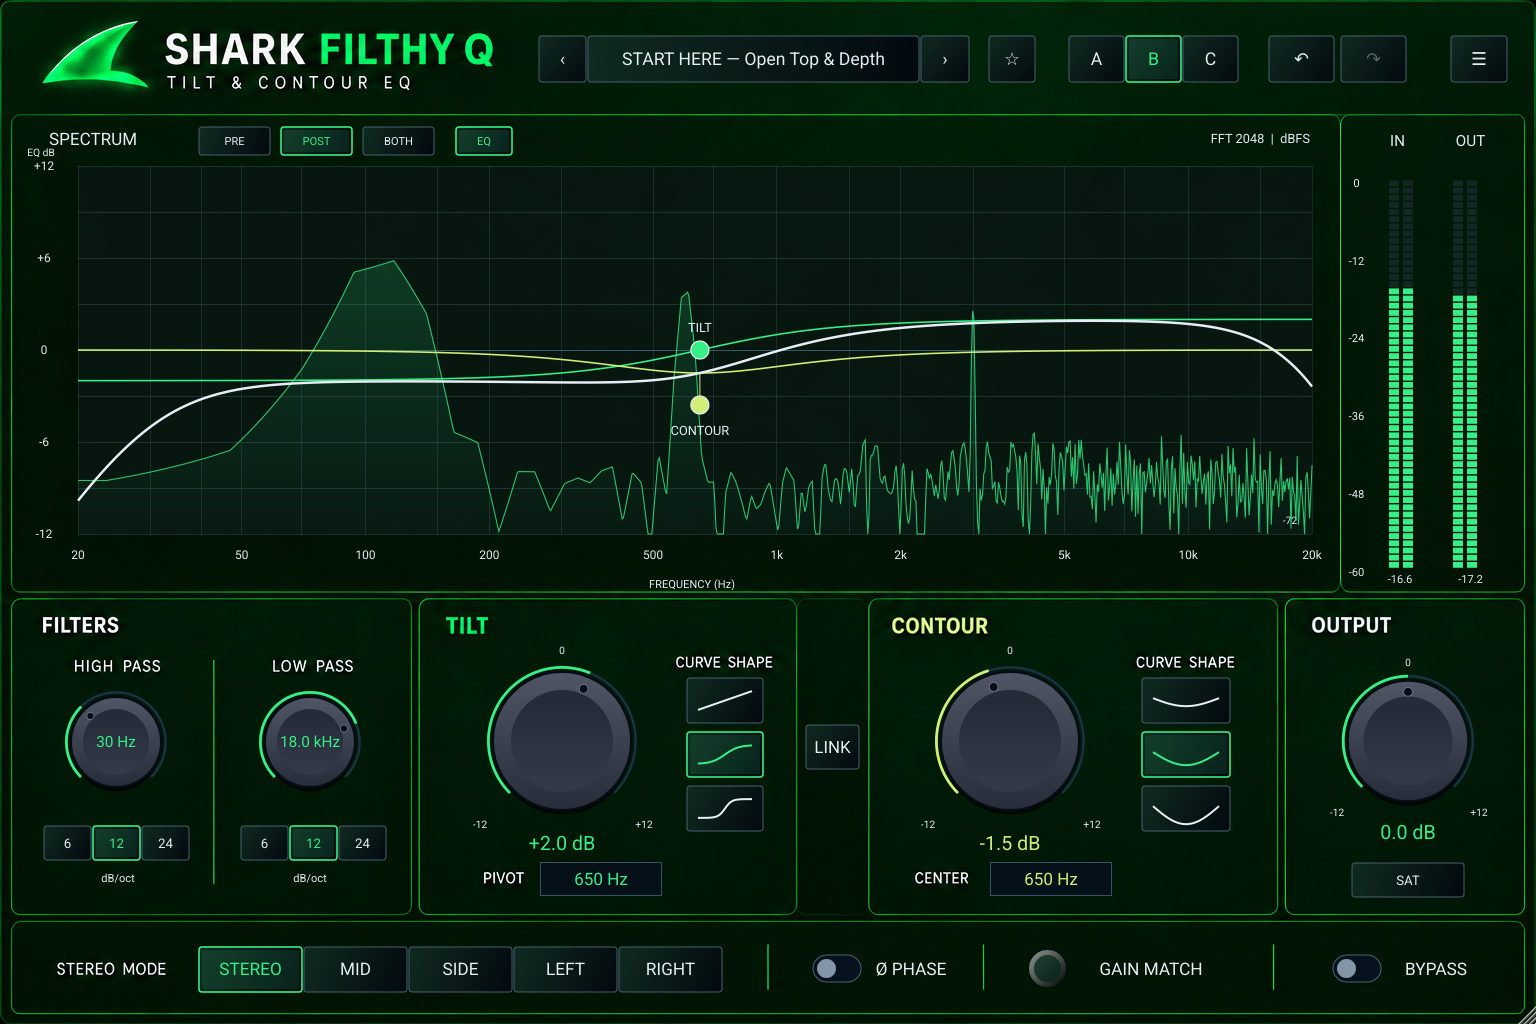Set high pass slope to 24 dB/oct
Screen dimensions: 1536x1024
(x=165, y=843)
